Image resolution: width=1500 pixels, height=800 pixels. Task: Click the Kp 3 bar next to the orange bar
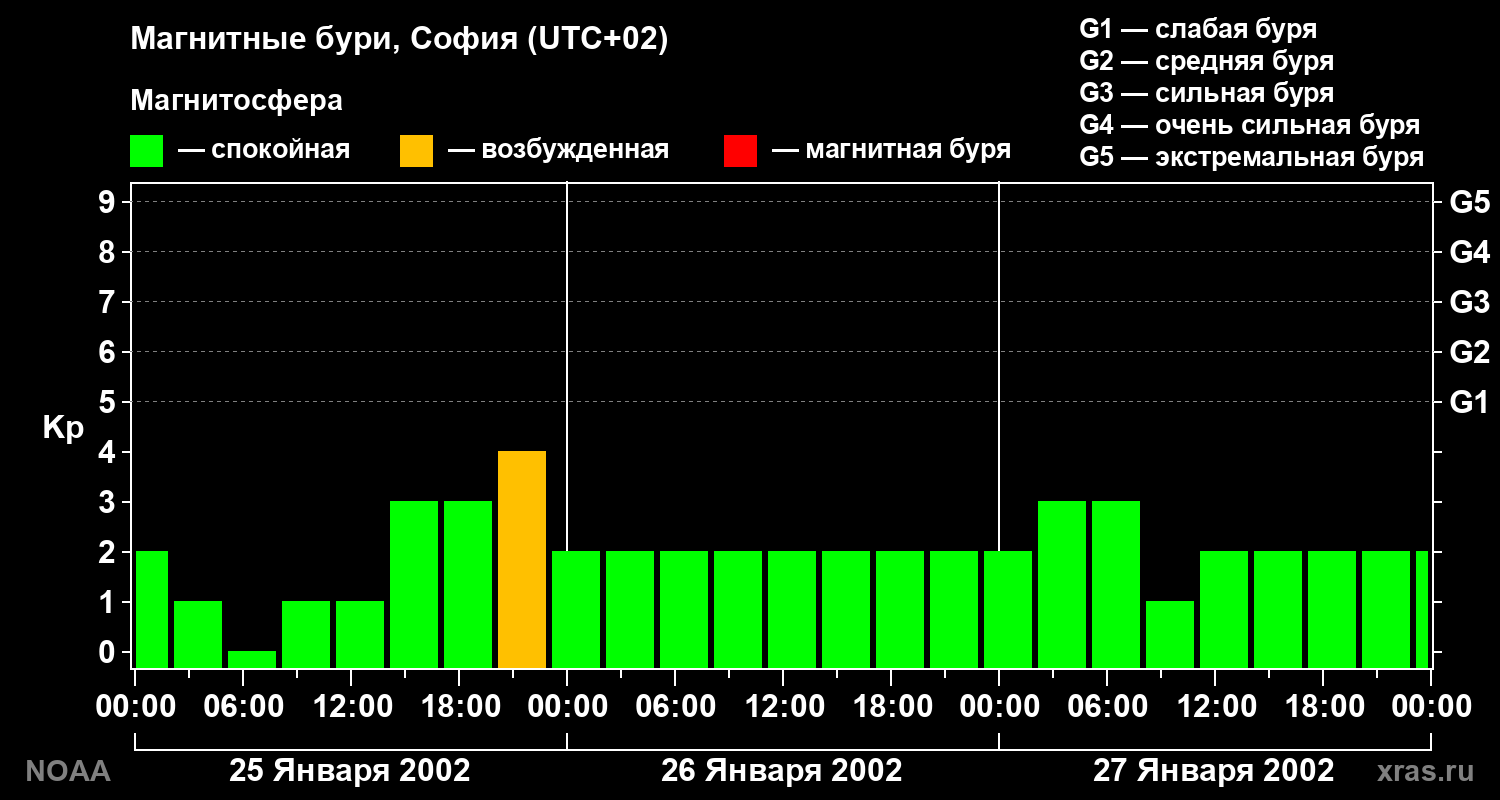[x=468, y=584]
